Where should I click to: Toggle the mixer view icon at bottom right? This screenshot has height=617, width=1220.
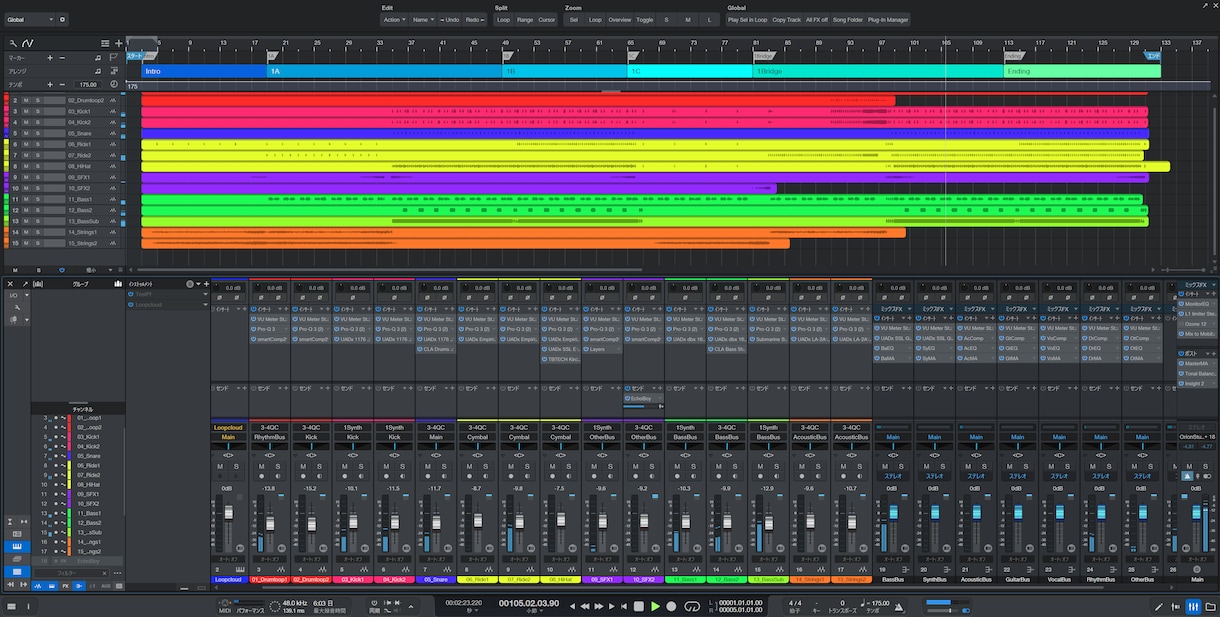pos(1194,606)
